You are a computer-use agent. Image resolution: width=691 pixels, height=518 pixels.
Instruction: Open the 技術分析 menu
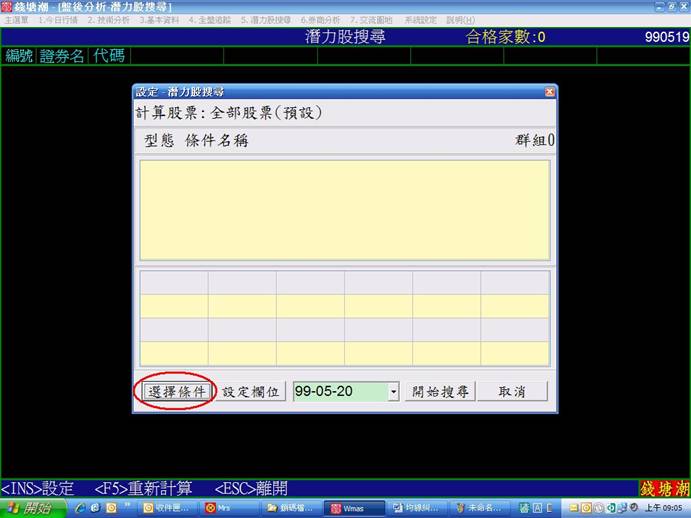[108, 20]
